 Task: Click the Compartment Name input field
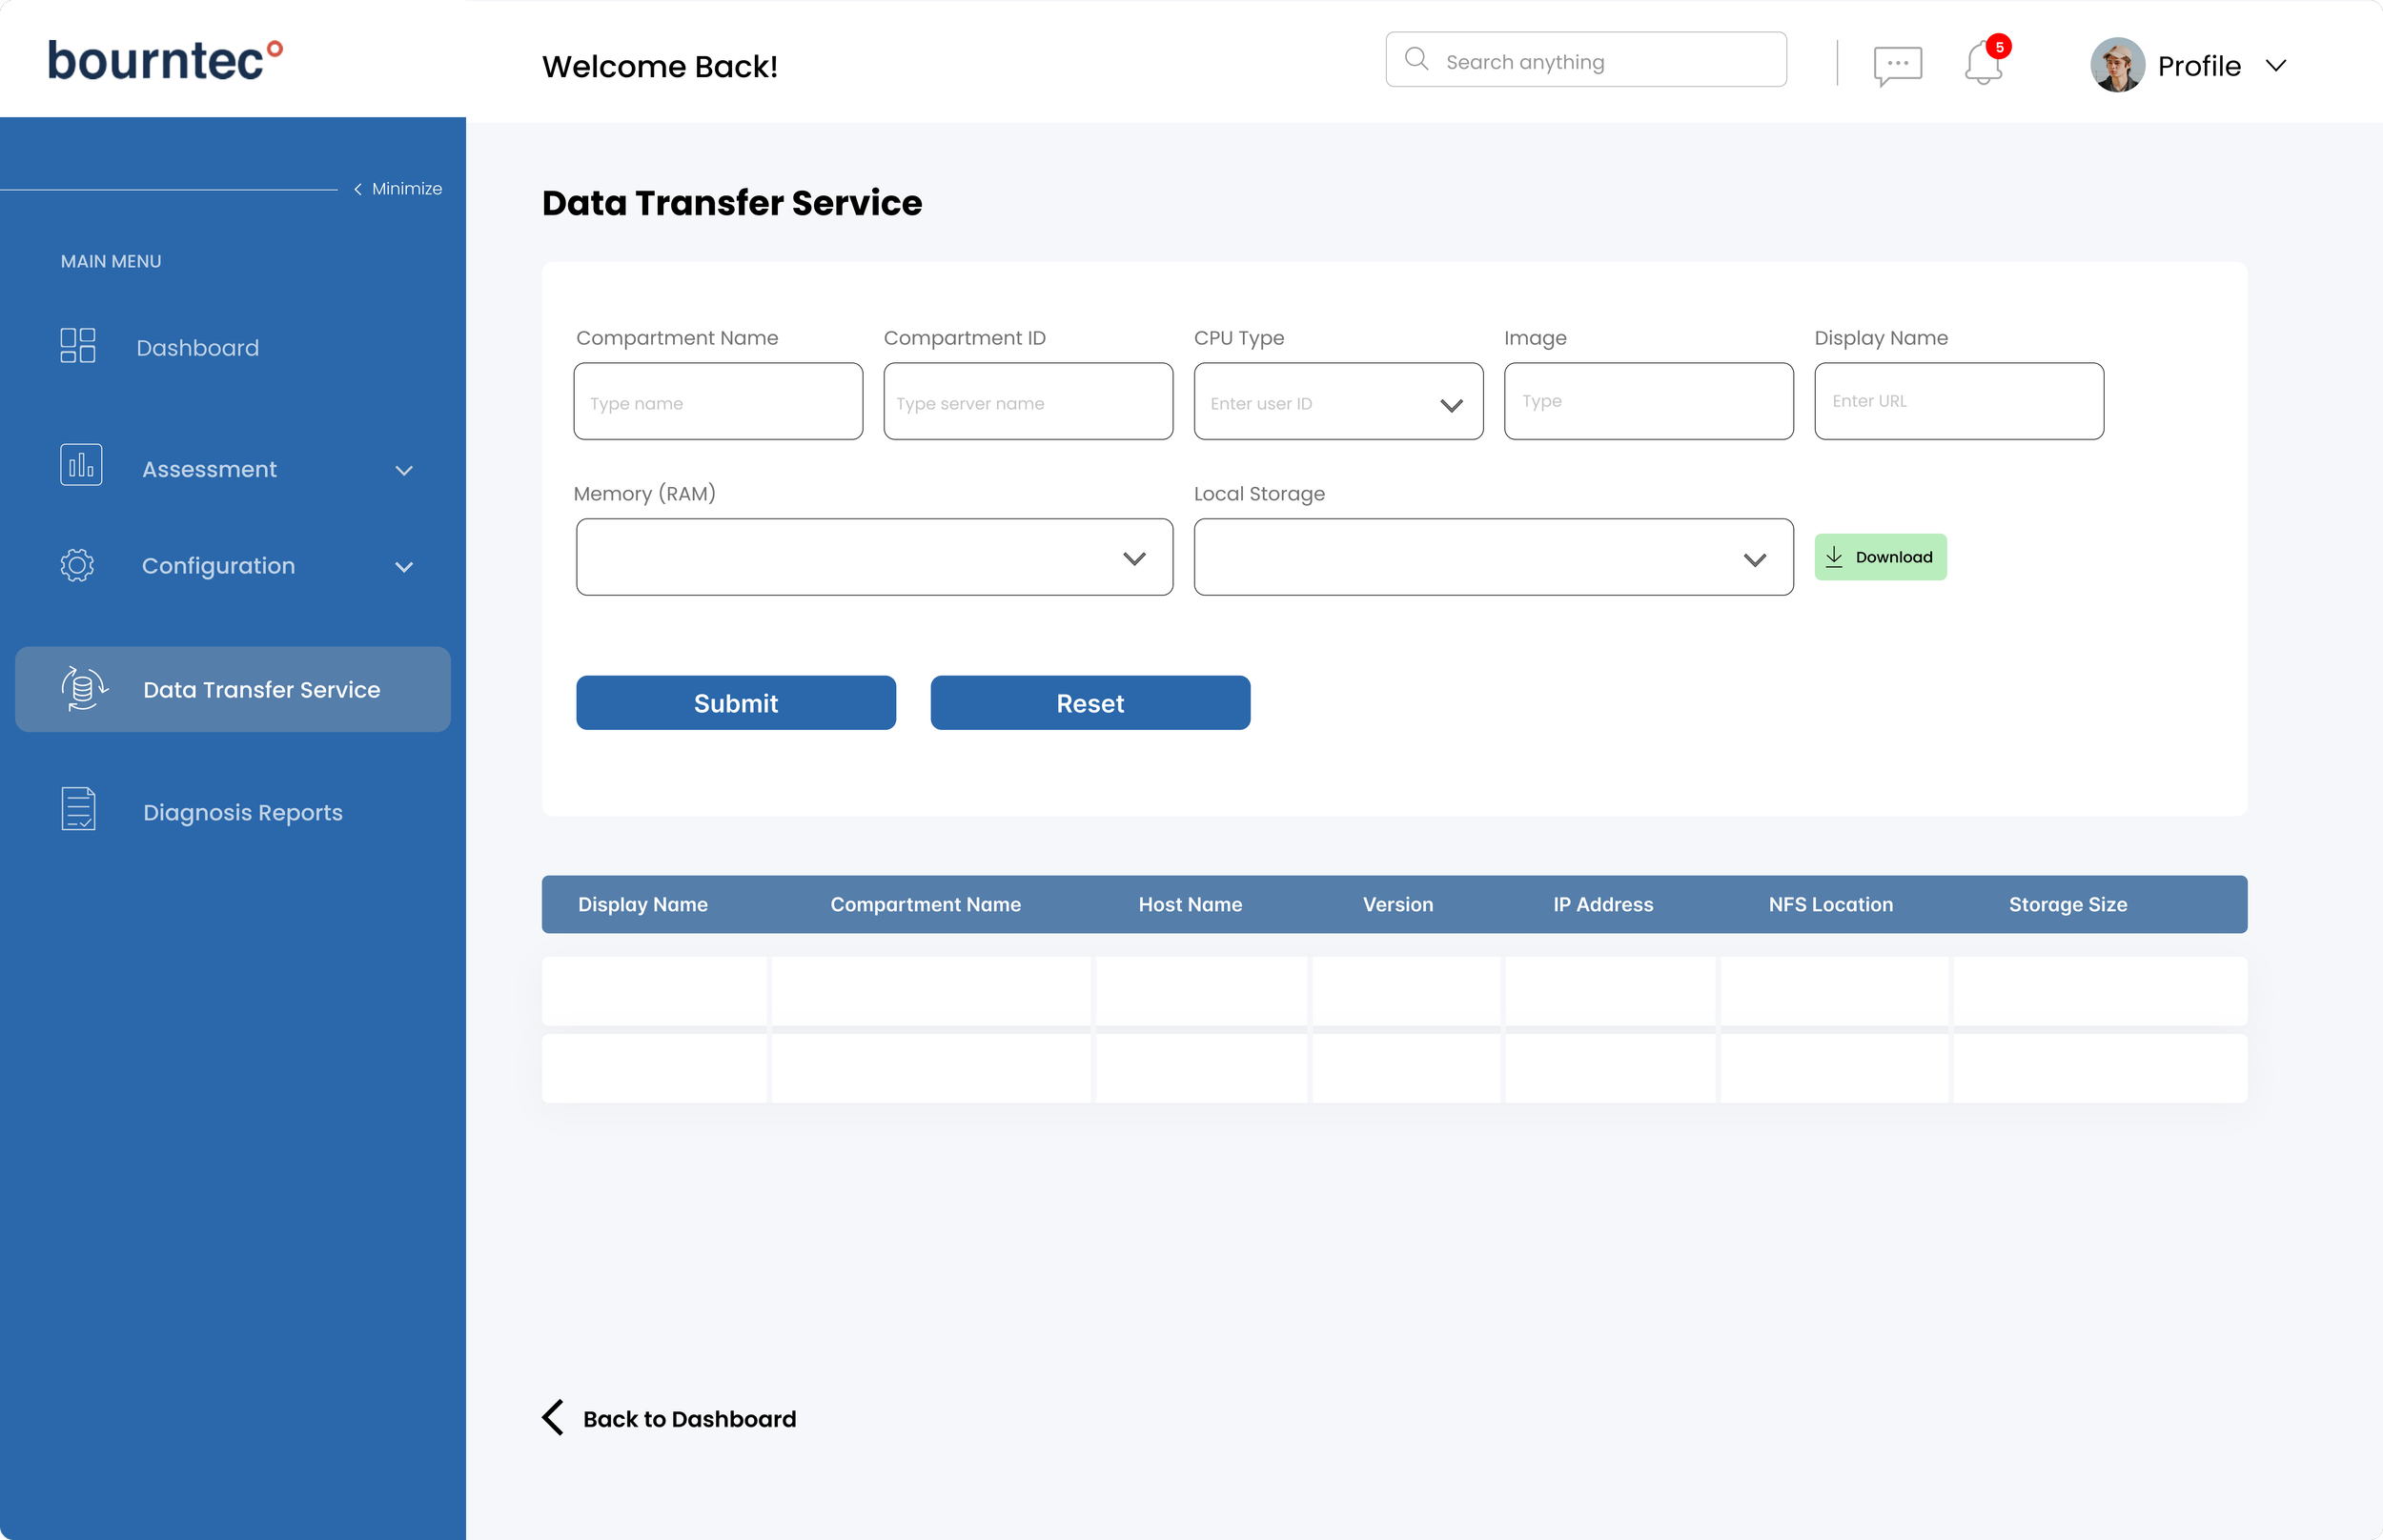coord(718,402)
